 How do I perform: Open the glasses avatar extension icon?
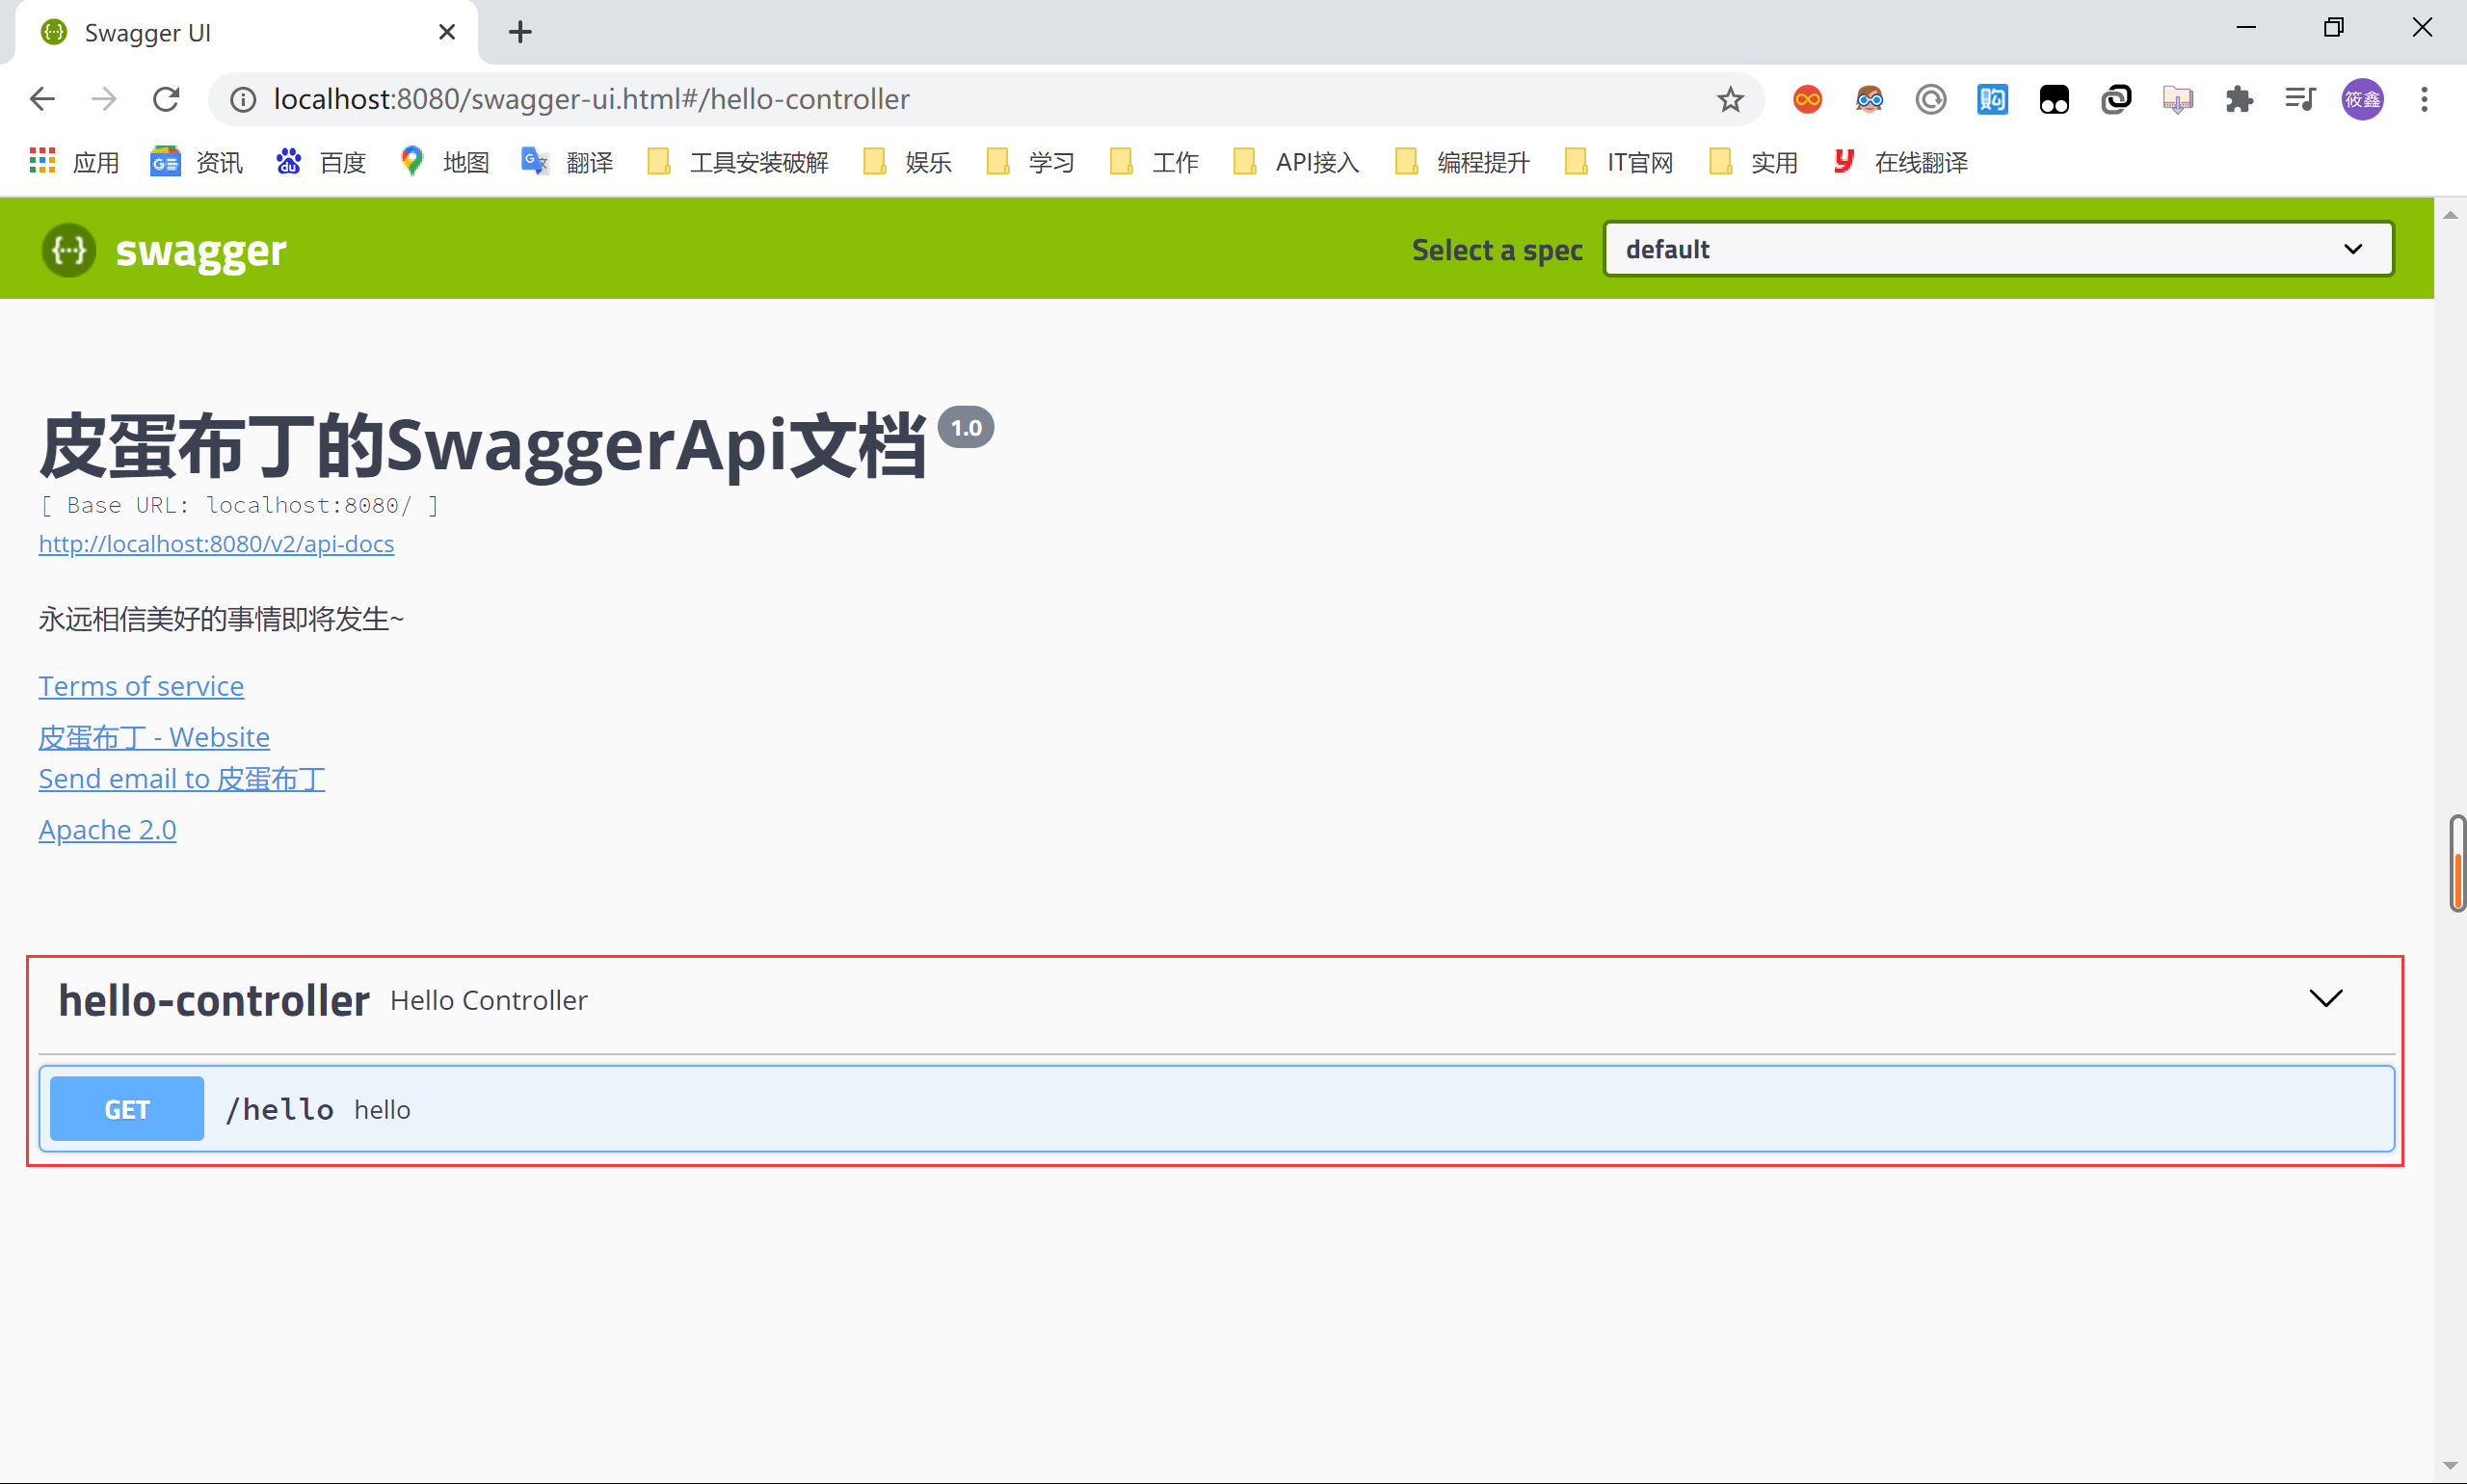pos(1869,99)
